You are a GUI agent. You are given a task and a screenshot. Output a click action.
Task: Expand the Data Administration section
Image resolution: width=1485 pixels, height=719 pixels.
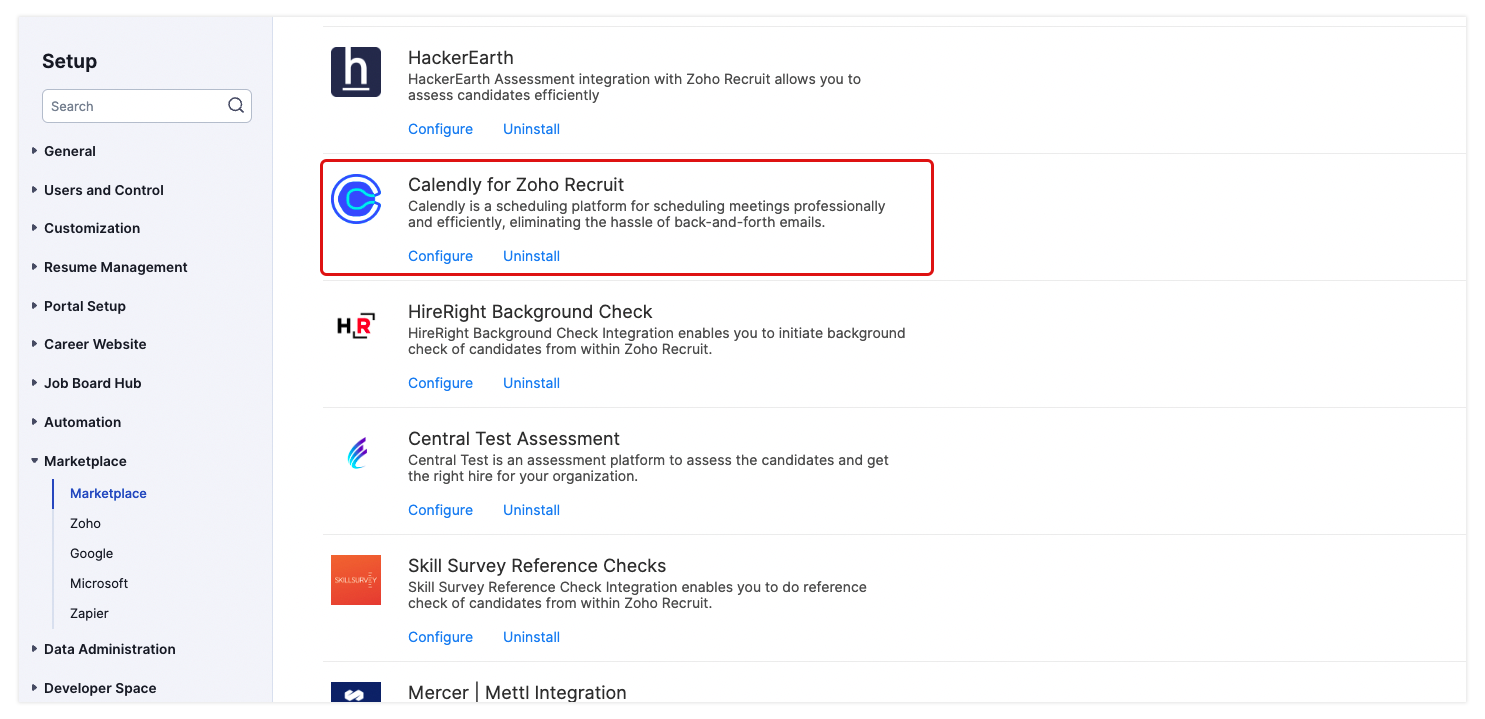coord(109,649)
